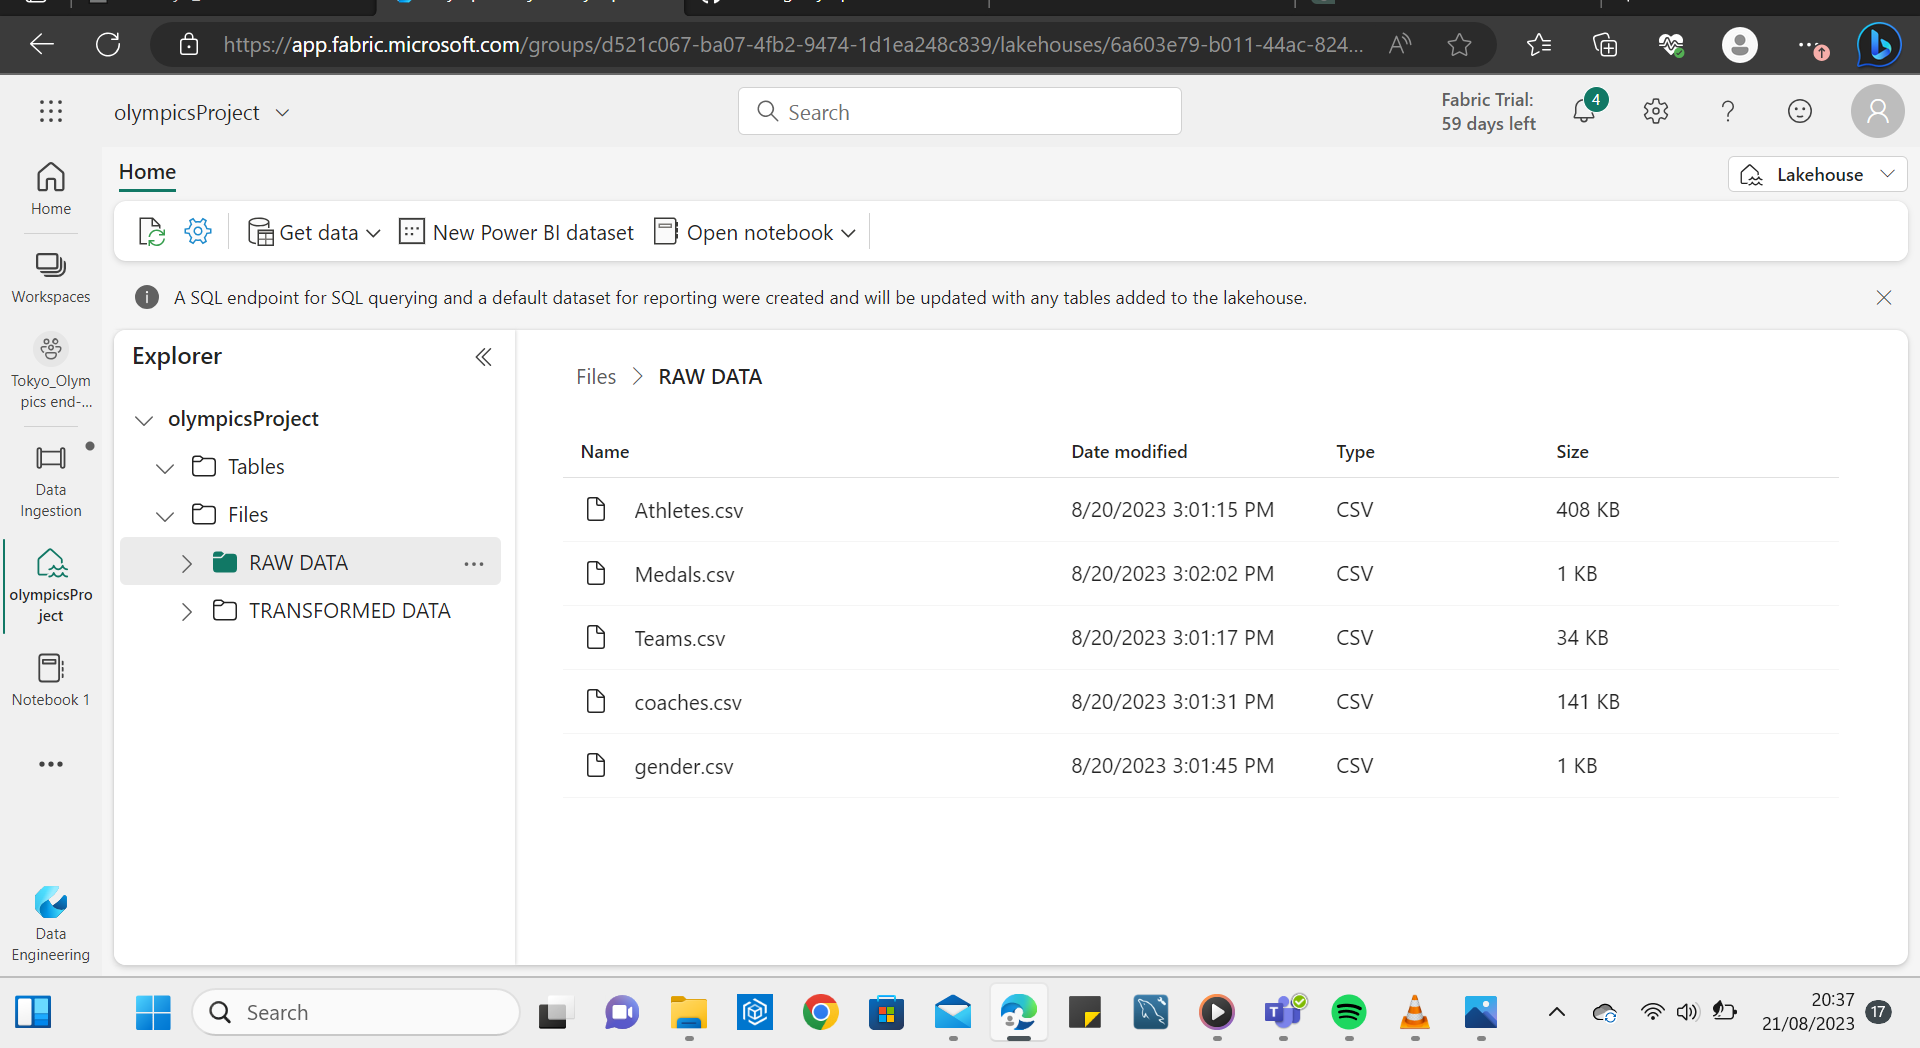Open the notifications bell
This screenshot has width=1920, height=1048.
point(1585,111)
